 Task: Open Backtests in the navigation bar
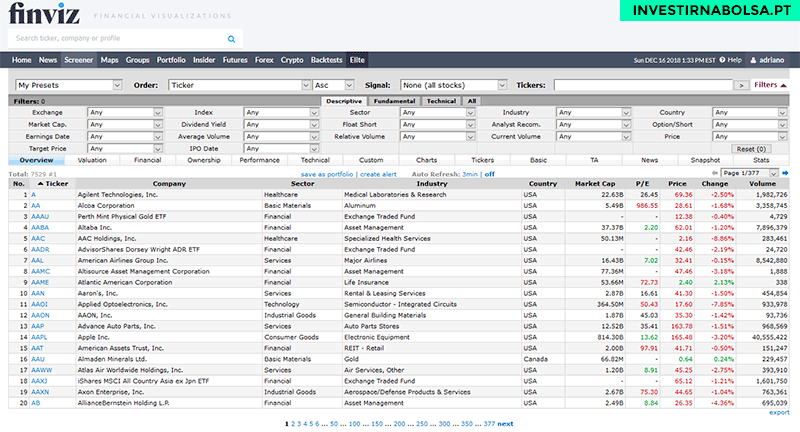[x=327, y=60]
